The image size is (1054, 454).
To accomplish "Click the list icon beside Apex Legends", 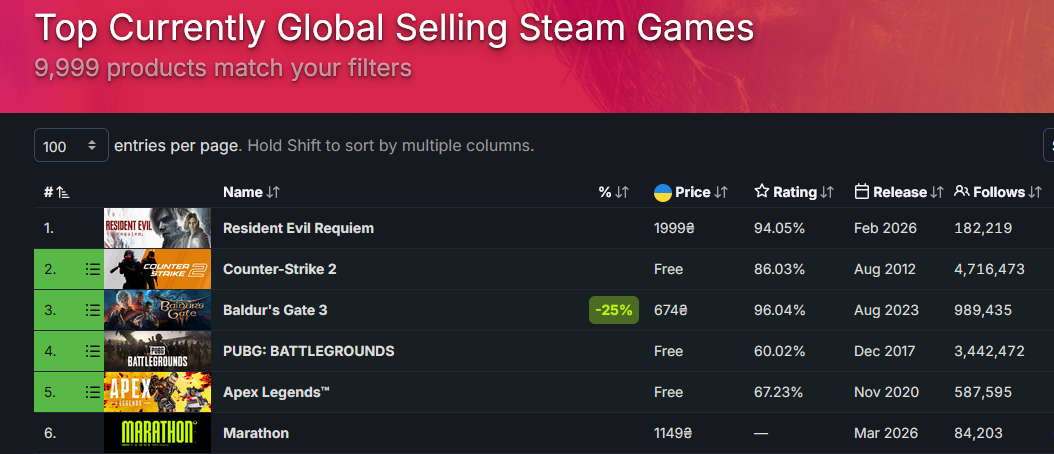I will (93, 392).
